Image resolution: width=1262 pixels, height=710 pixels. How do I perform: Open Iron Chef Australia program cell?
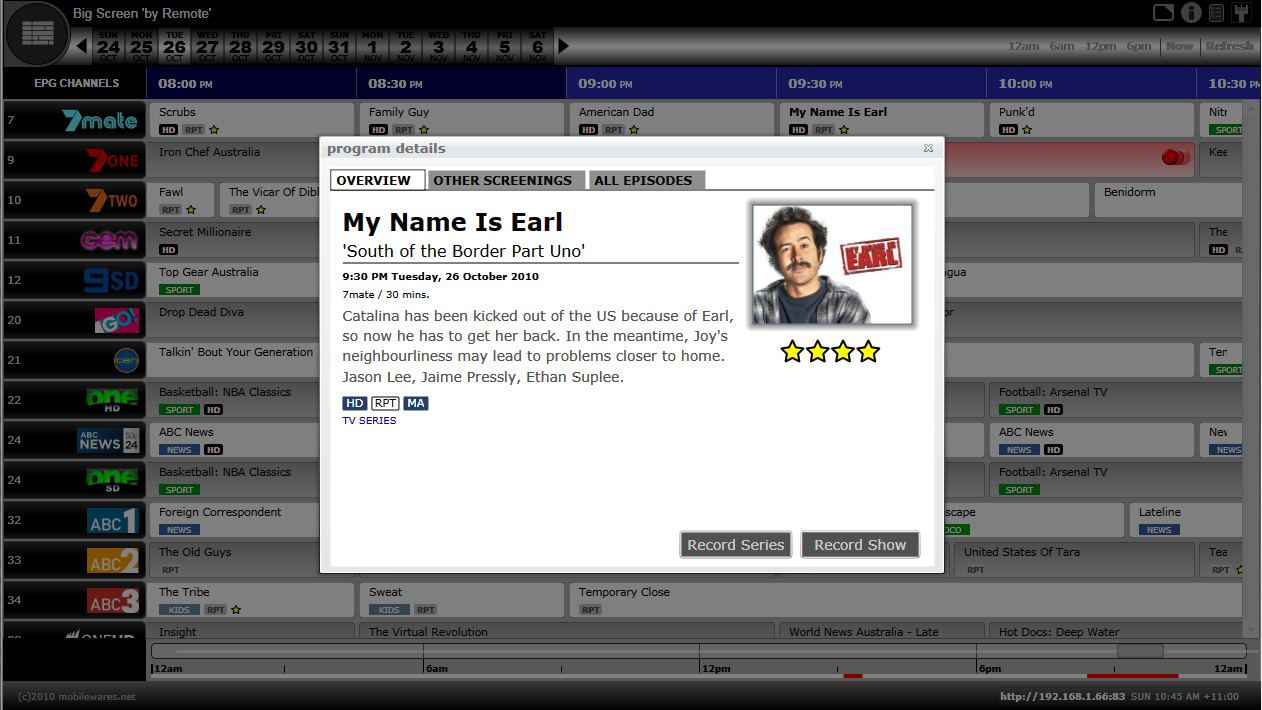point(234,160)
